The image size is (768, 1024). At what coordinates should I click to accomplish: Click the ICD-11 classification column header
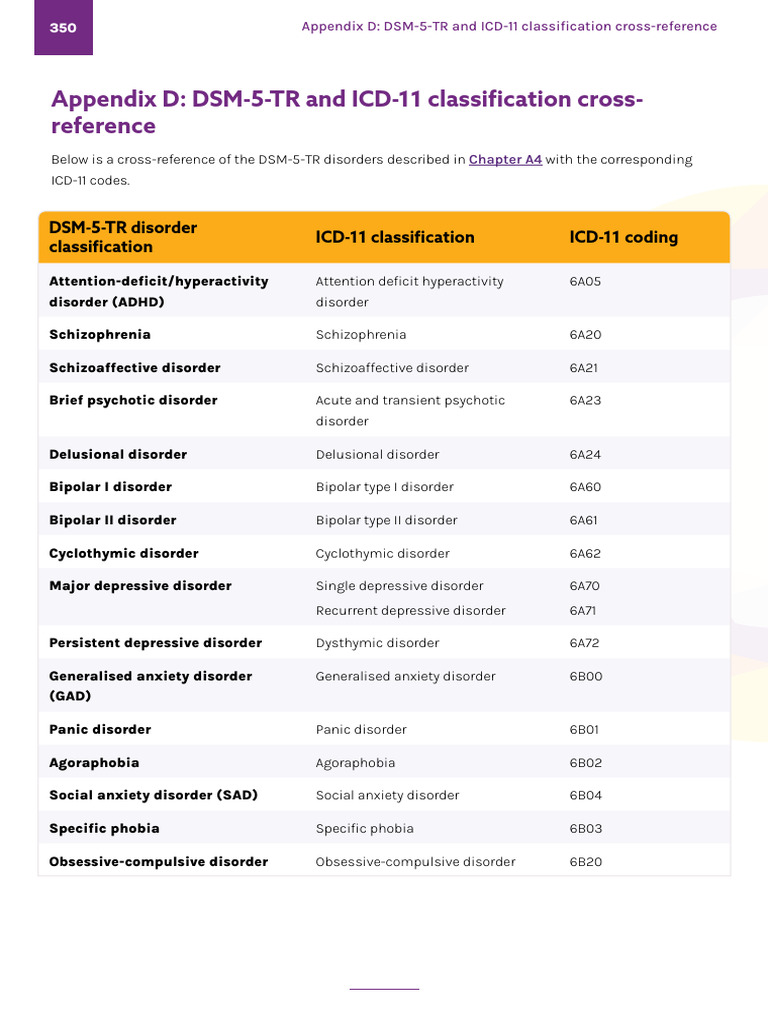point(394,237)
